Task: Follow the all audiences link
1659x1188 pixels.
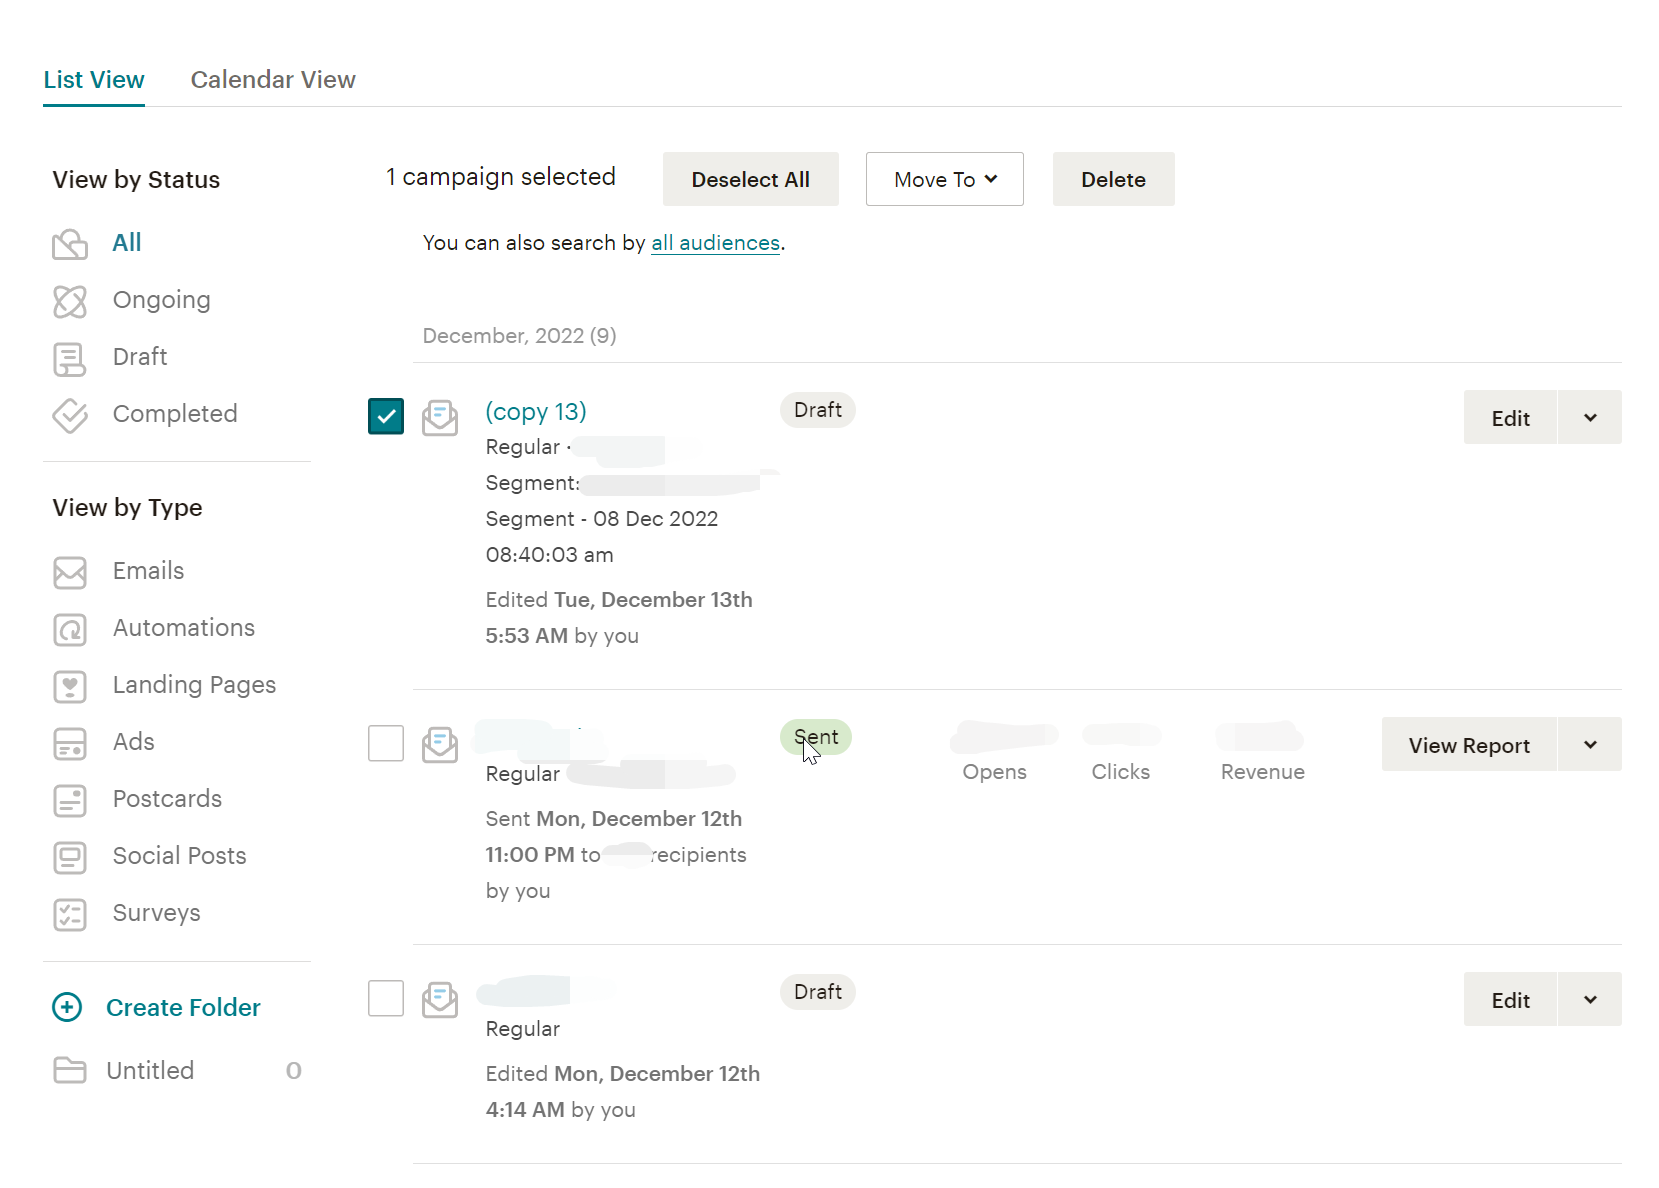Action: (715, 243)
